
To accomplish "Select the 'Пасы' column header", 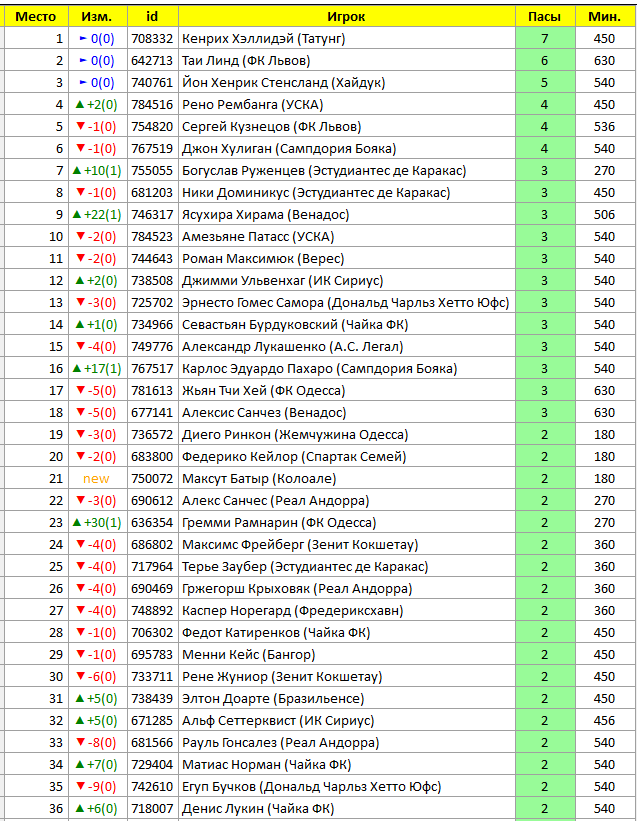I will 544,17.
